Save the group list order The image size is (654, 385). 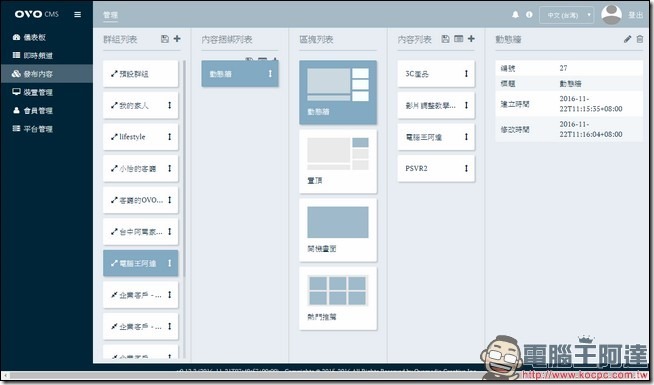pos(165,39)
